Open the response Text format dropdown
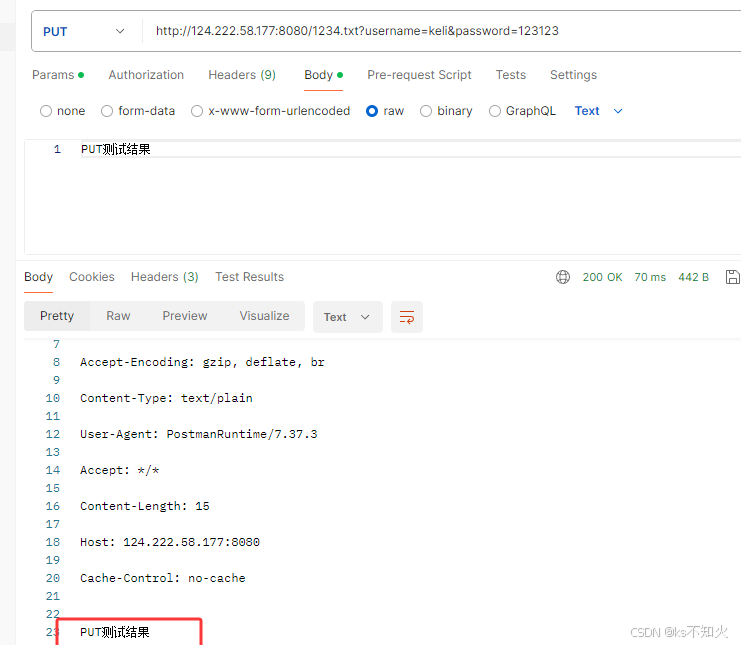 click(347, 317)
